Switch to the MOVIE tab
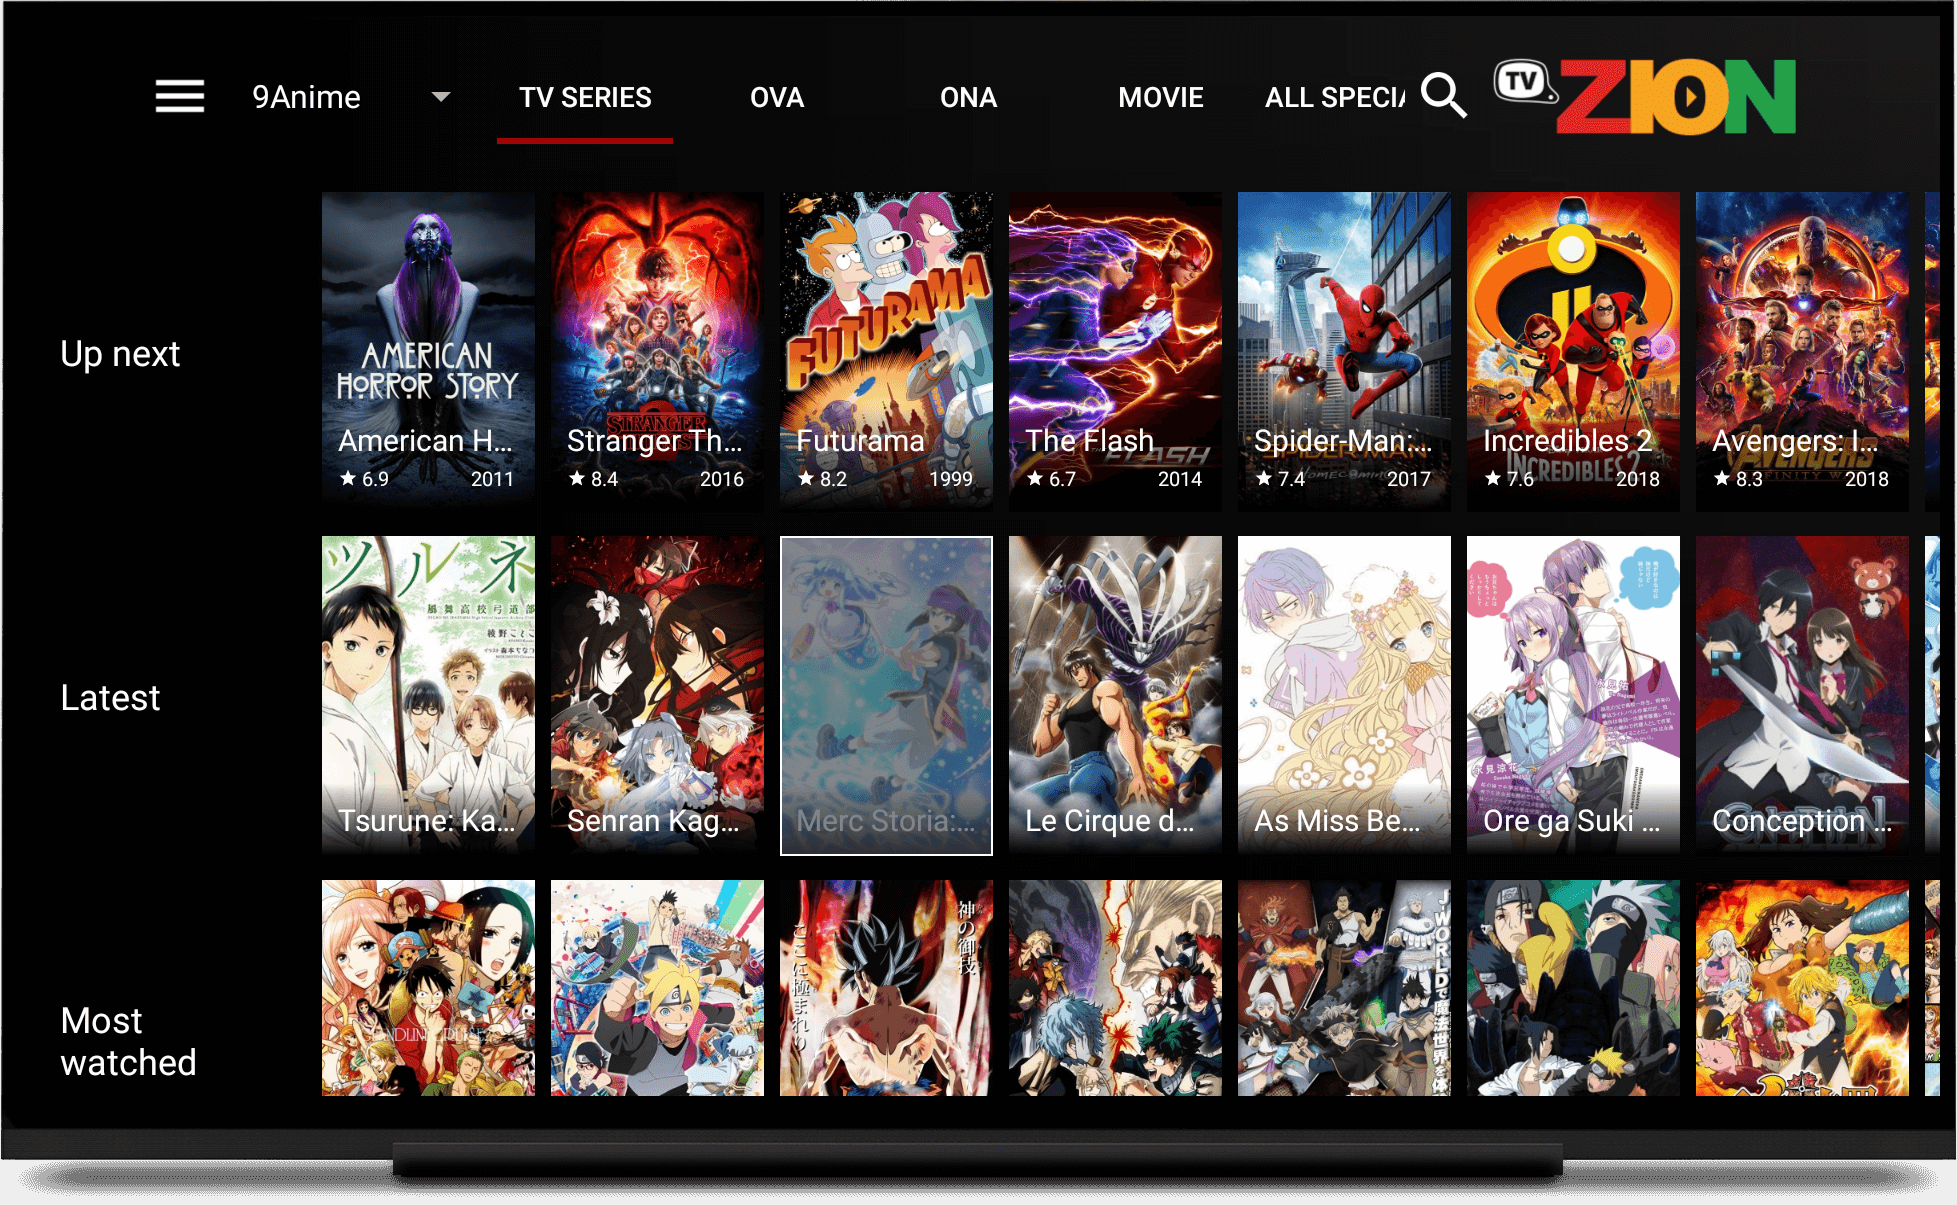The width and height of the screenshot is (1957, 1205). click(x=1160, y=97)
